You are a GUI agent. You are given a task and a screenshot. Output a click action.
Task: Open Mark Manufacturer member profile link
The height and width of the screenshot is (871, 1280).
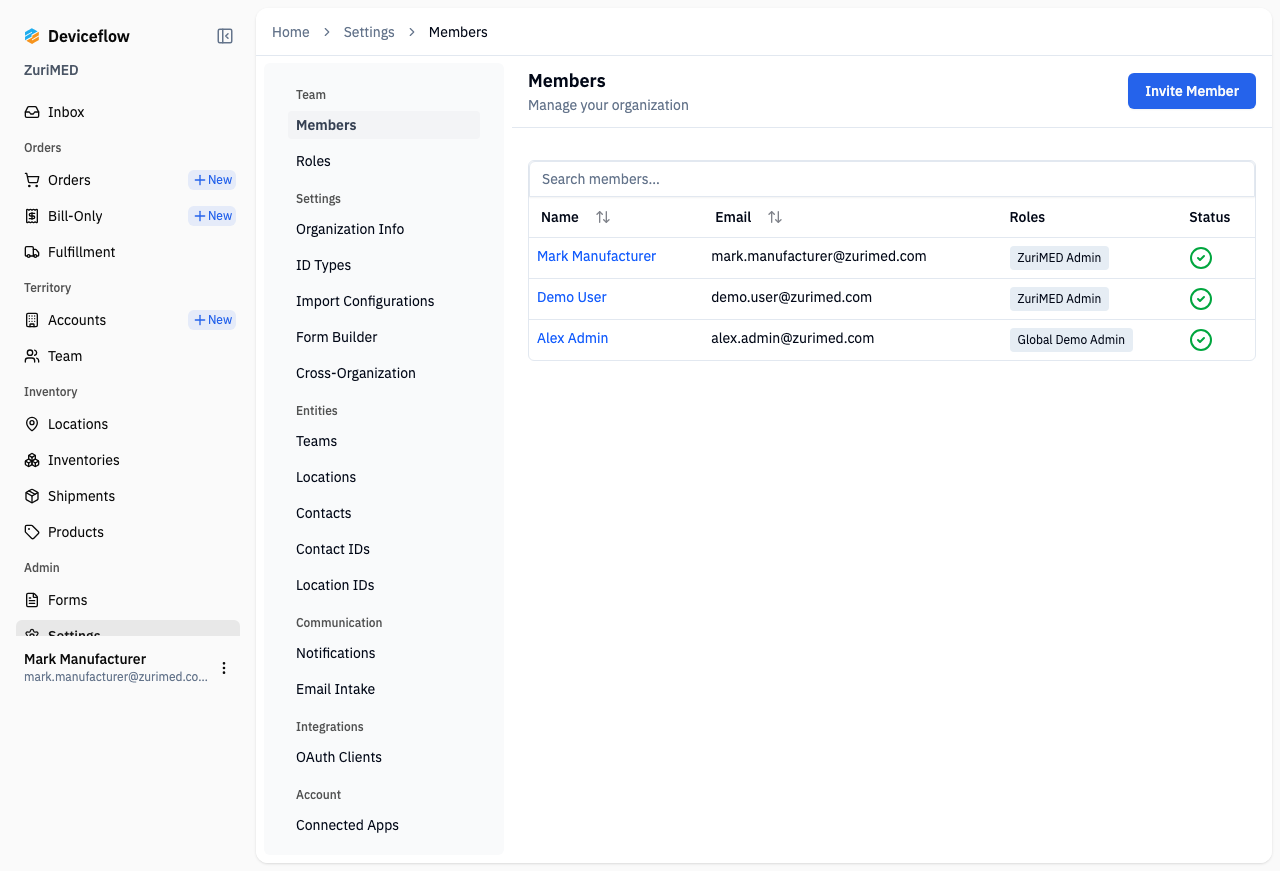click(596, 256)
